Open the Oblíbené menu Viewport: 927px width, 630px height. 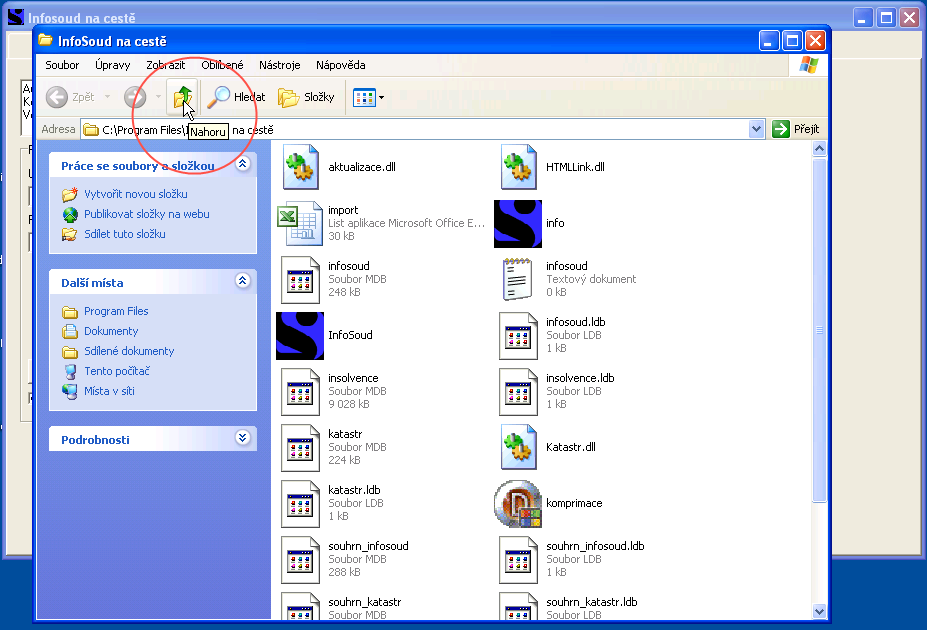tap(222, 65)
